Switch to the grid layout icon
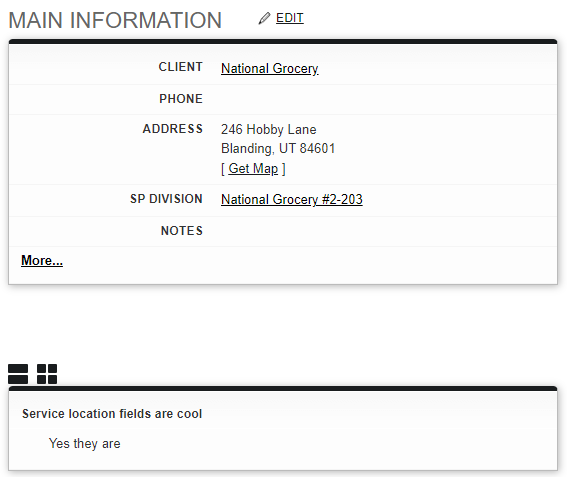 [47, 374]
